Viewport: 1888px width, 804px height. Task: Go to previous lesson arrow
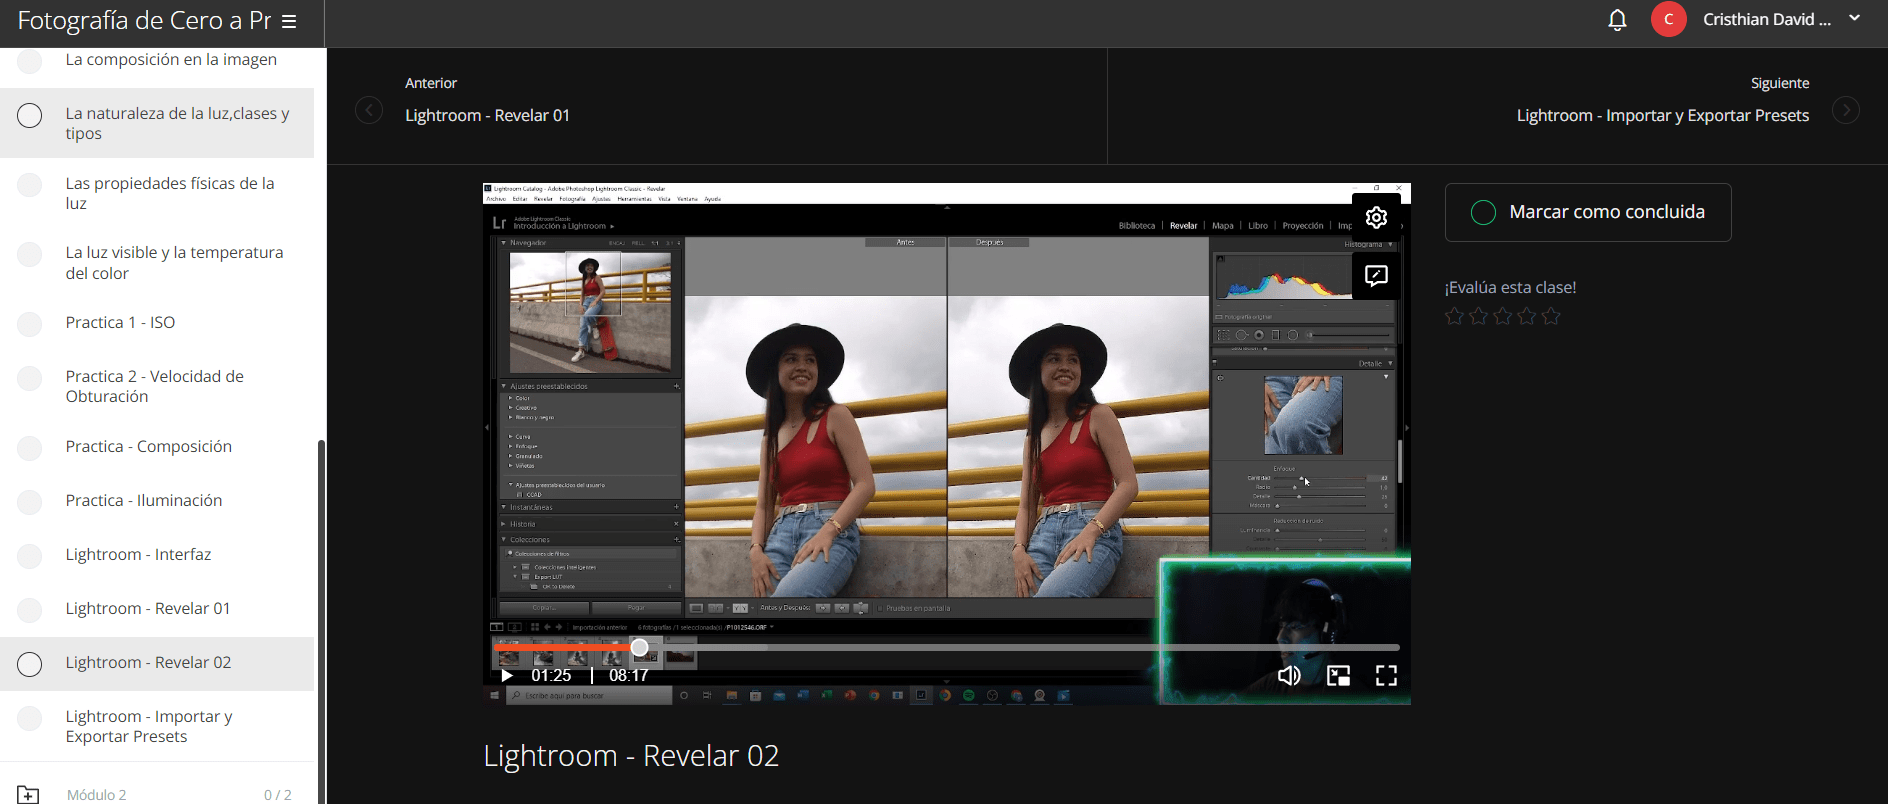[x=369, y=110]
